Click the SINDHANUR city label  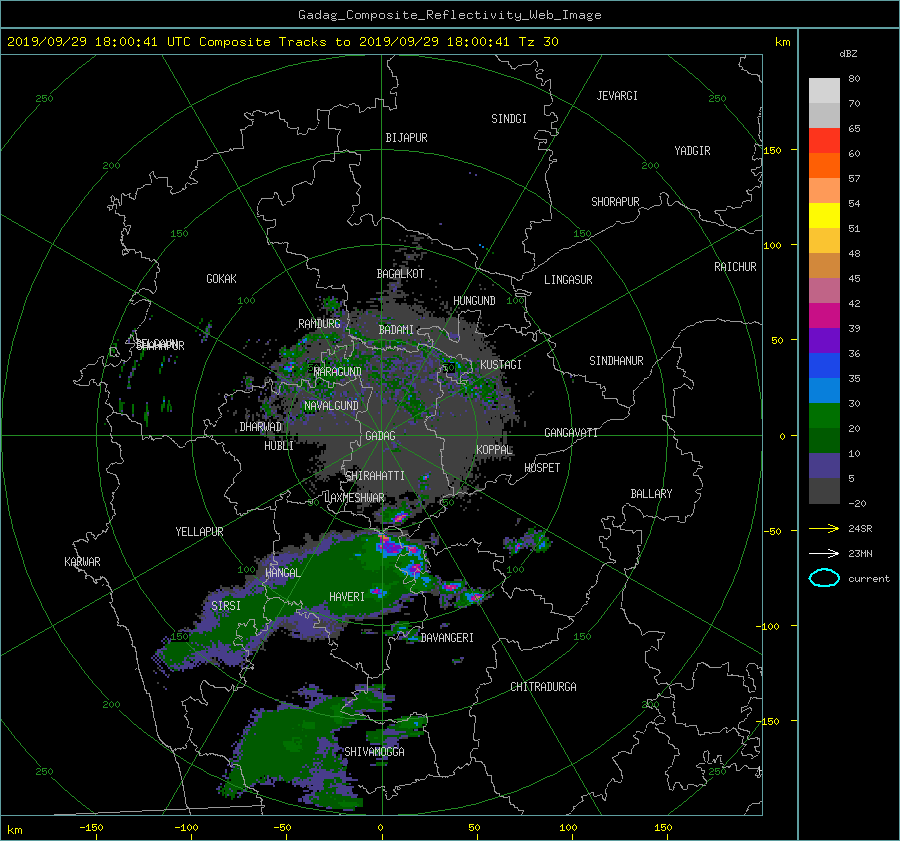pos(616,361)
